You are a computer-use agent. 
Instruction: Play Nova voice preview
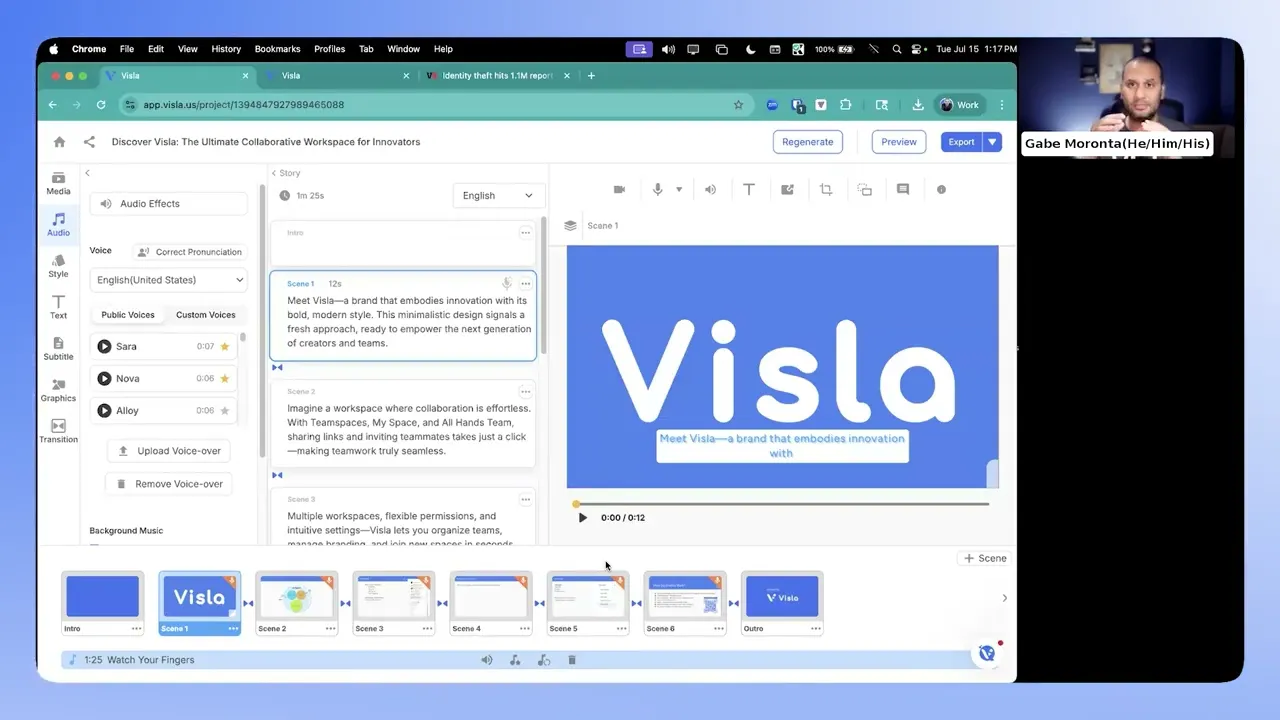[104, 378]
